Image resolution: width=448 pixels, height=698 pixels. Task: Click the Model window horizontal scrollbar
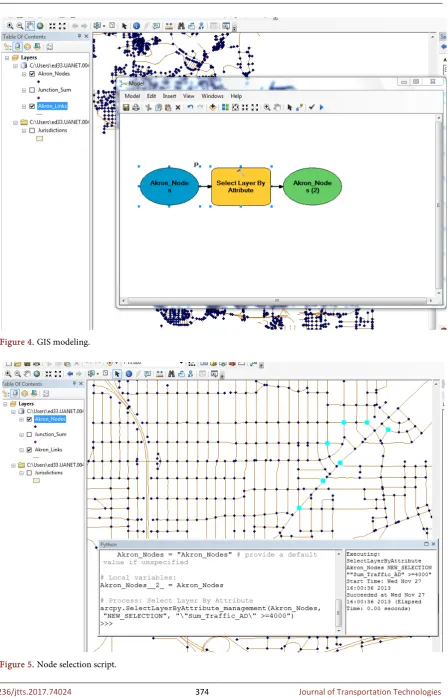[276, 301]
